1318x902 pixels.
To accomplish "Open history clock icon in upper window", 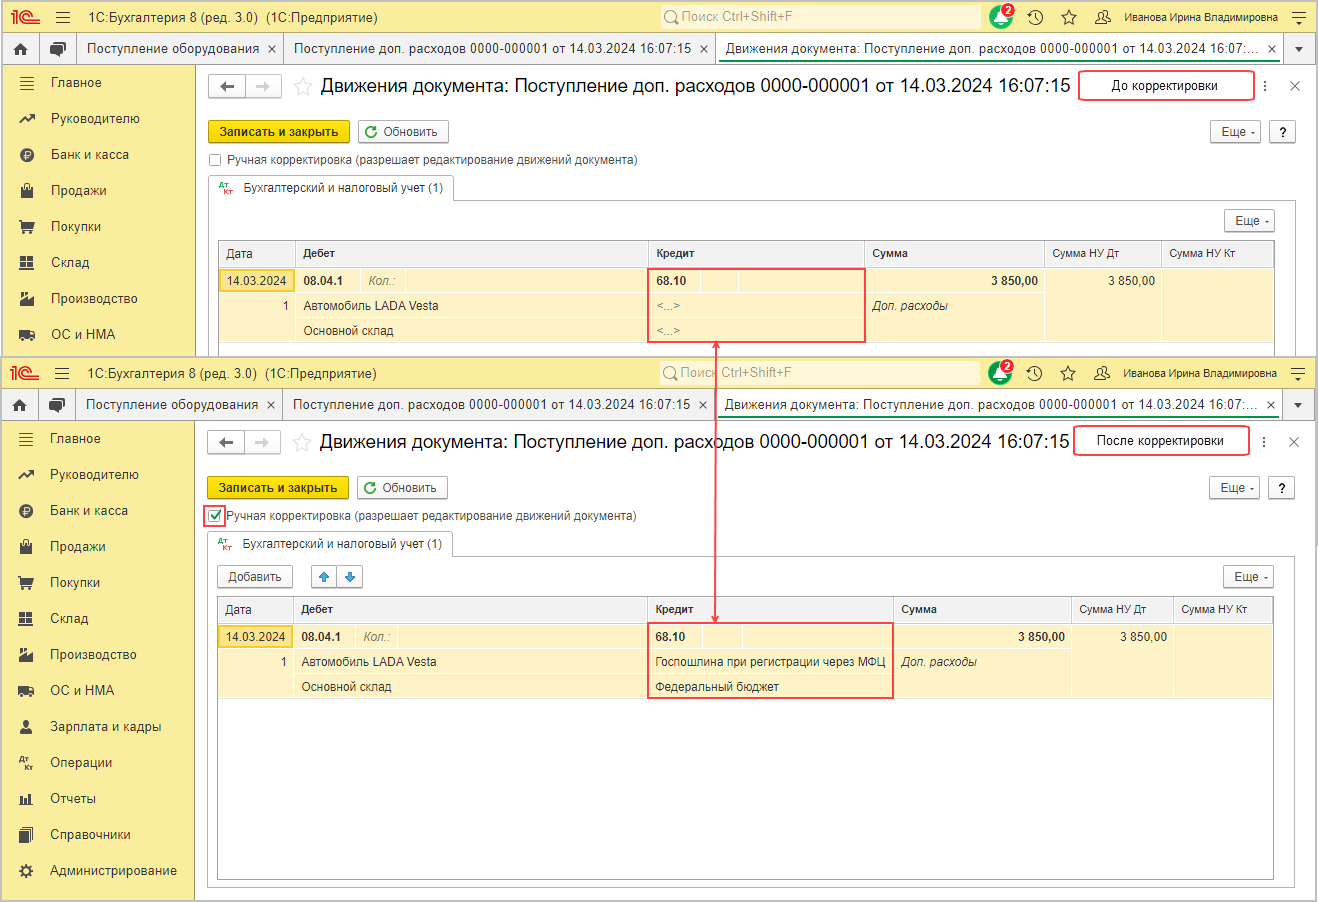I will point(1035,18).
